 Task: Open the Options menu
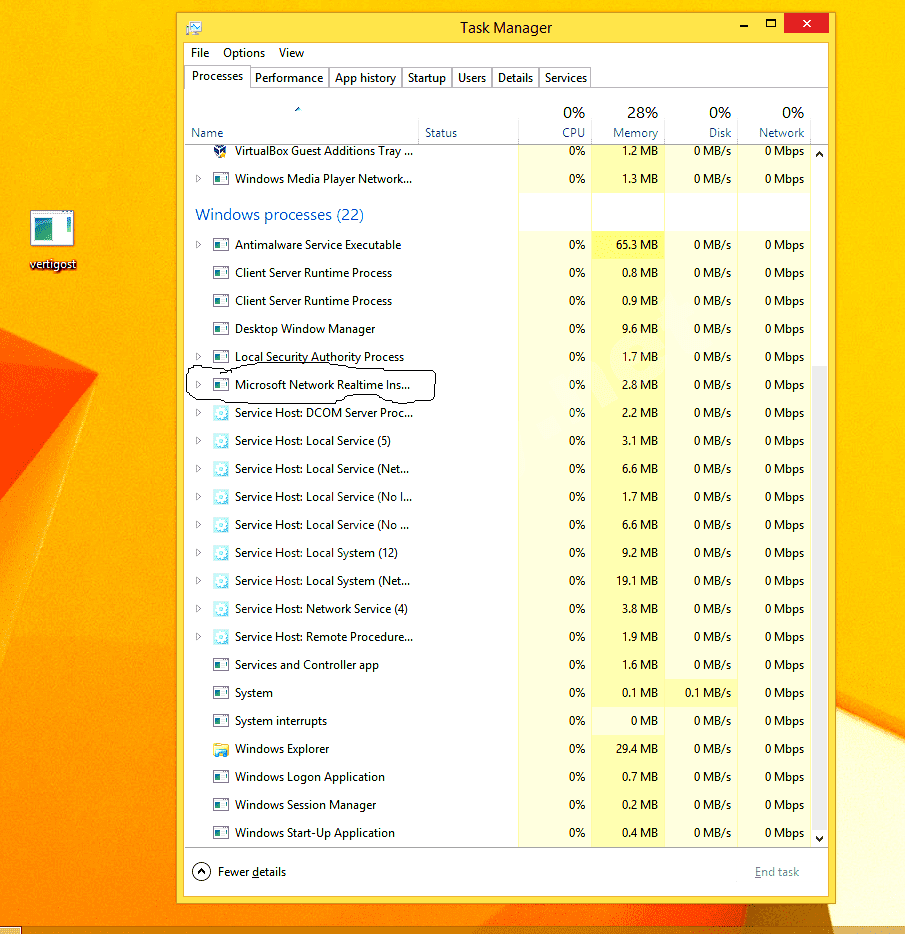point(244,53)
